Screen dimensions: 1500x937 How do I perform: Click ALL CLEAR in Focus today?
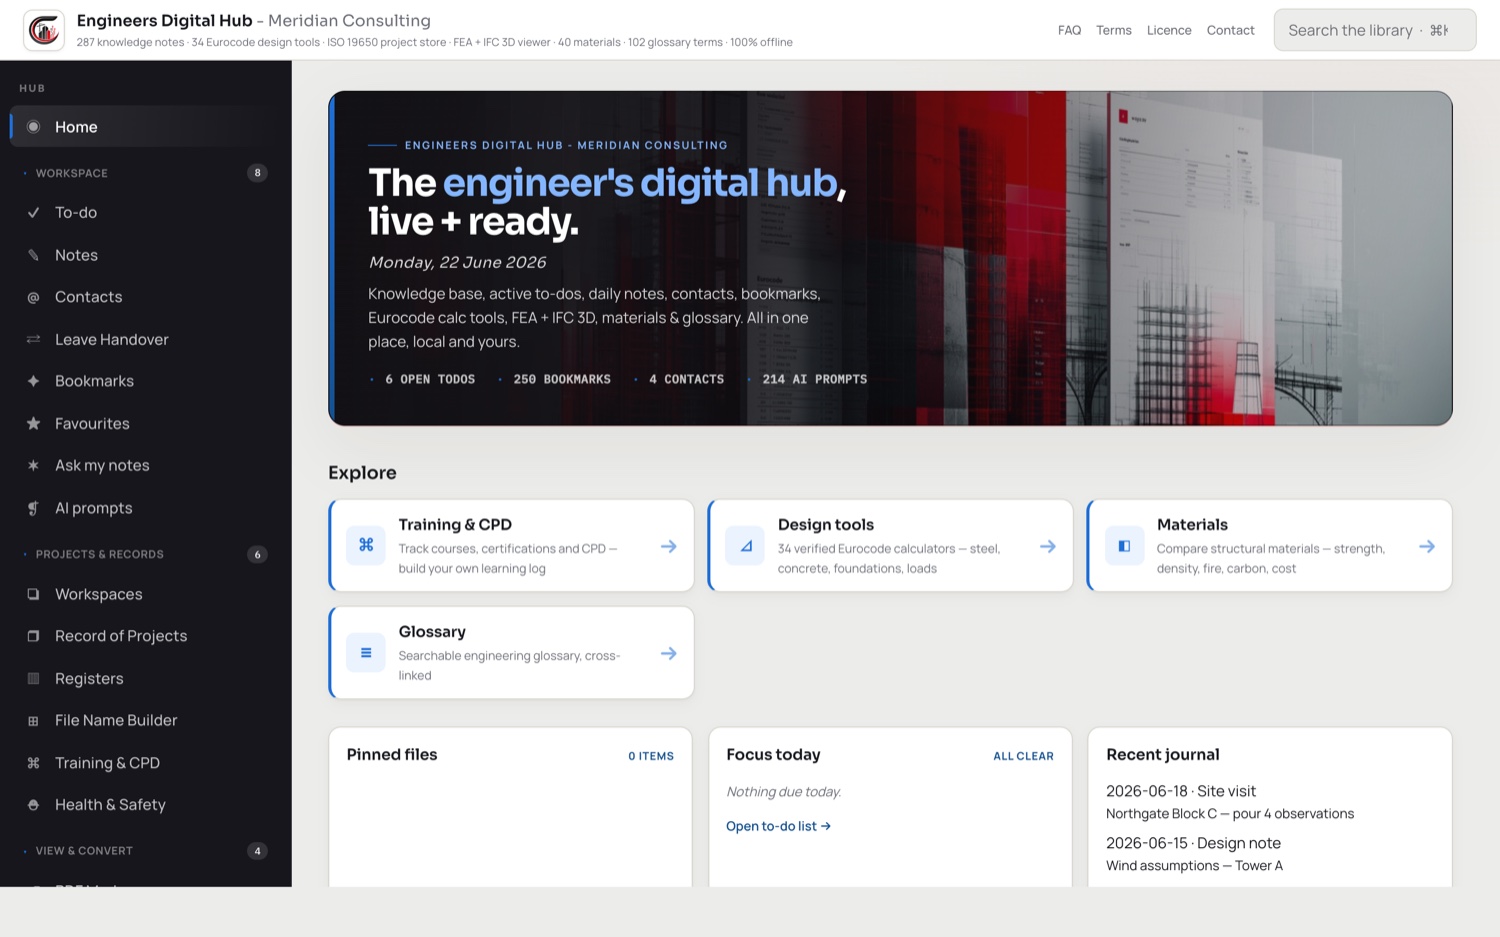1023,756
